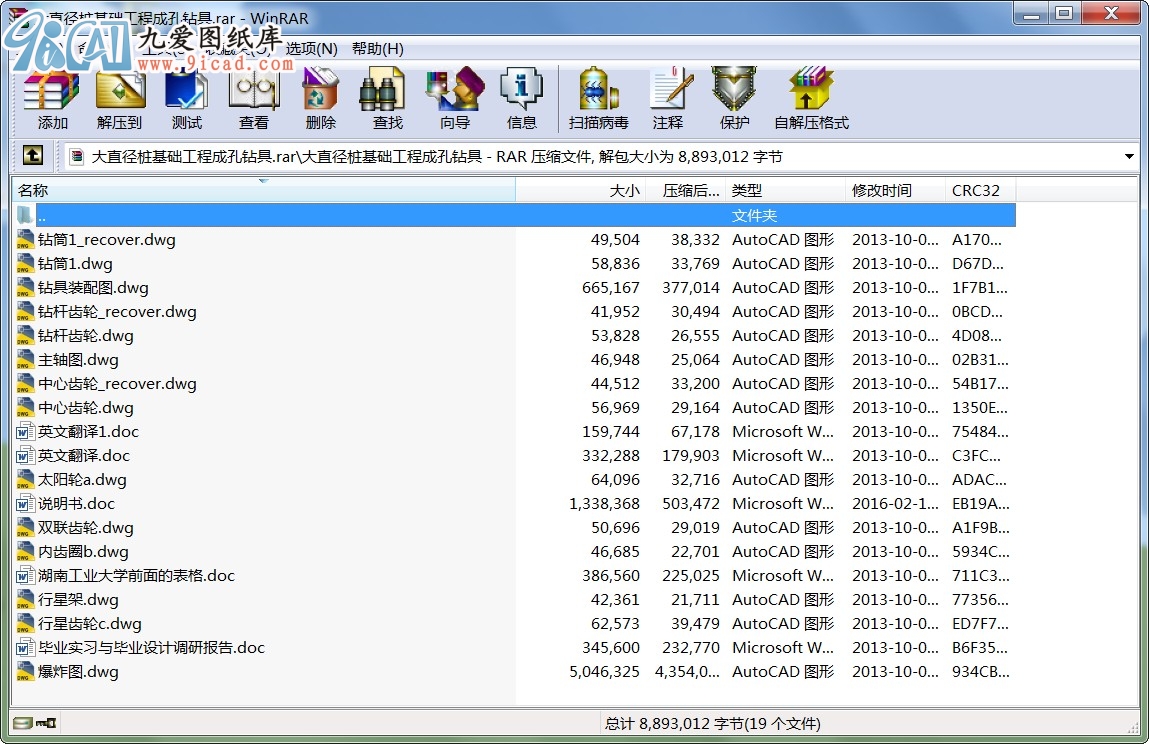The width and height of the screenshot is (1149, 744).
Task: Sort by Name (名称) column header
Action: click(x=264, y=191)
